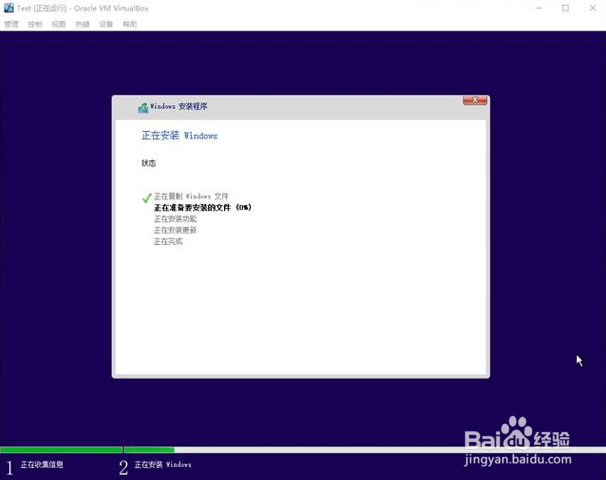This screenshot has height=480, width=606.
Task: Click the Windows 安装程序 setup icon
Action: pyautogui.click(x=143, y=107)
